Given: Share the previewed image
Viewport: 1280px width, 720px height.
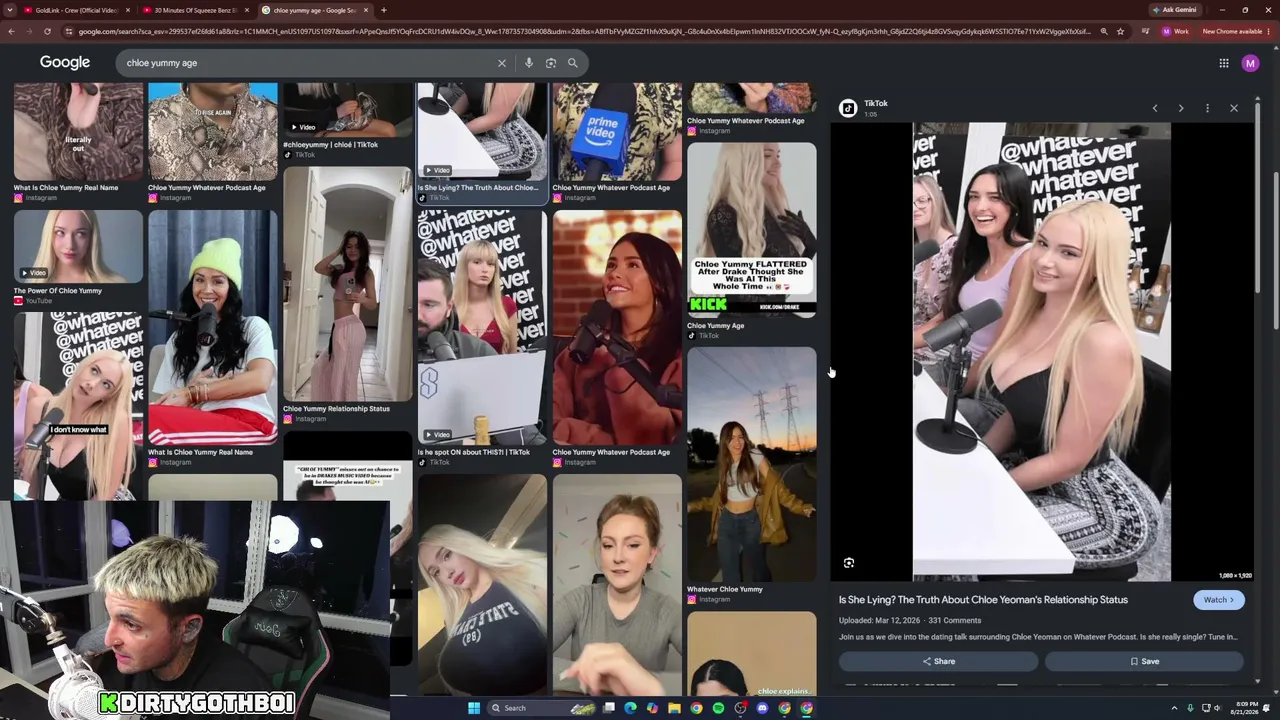Looking at the screenshot, I should pos(938,661).
